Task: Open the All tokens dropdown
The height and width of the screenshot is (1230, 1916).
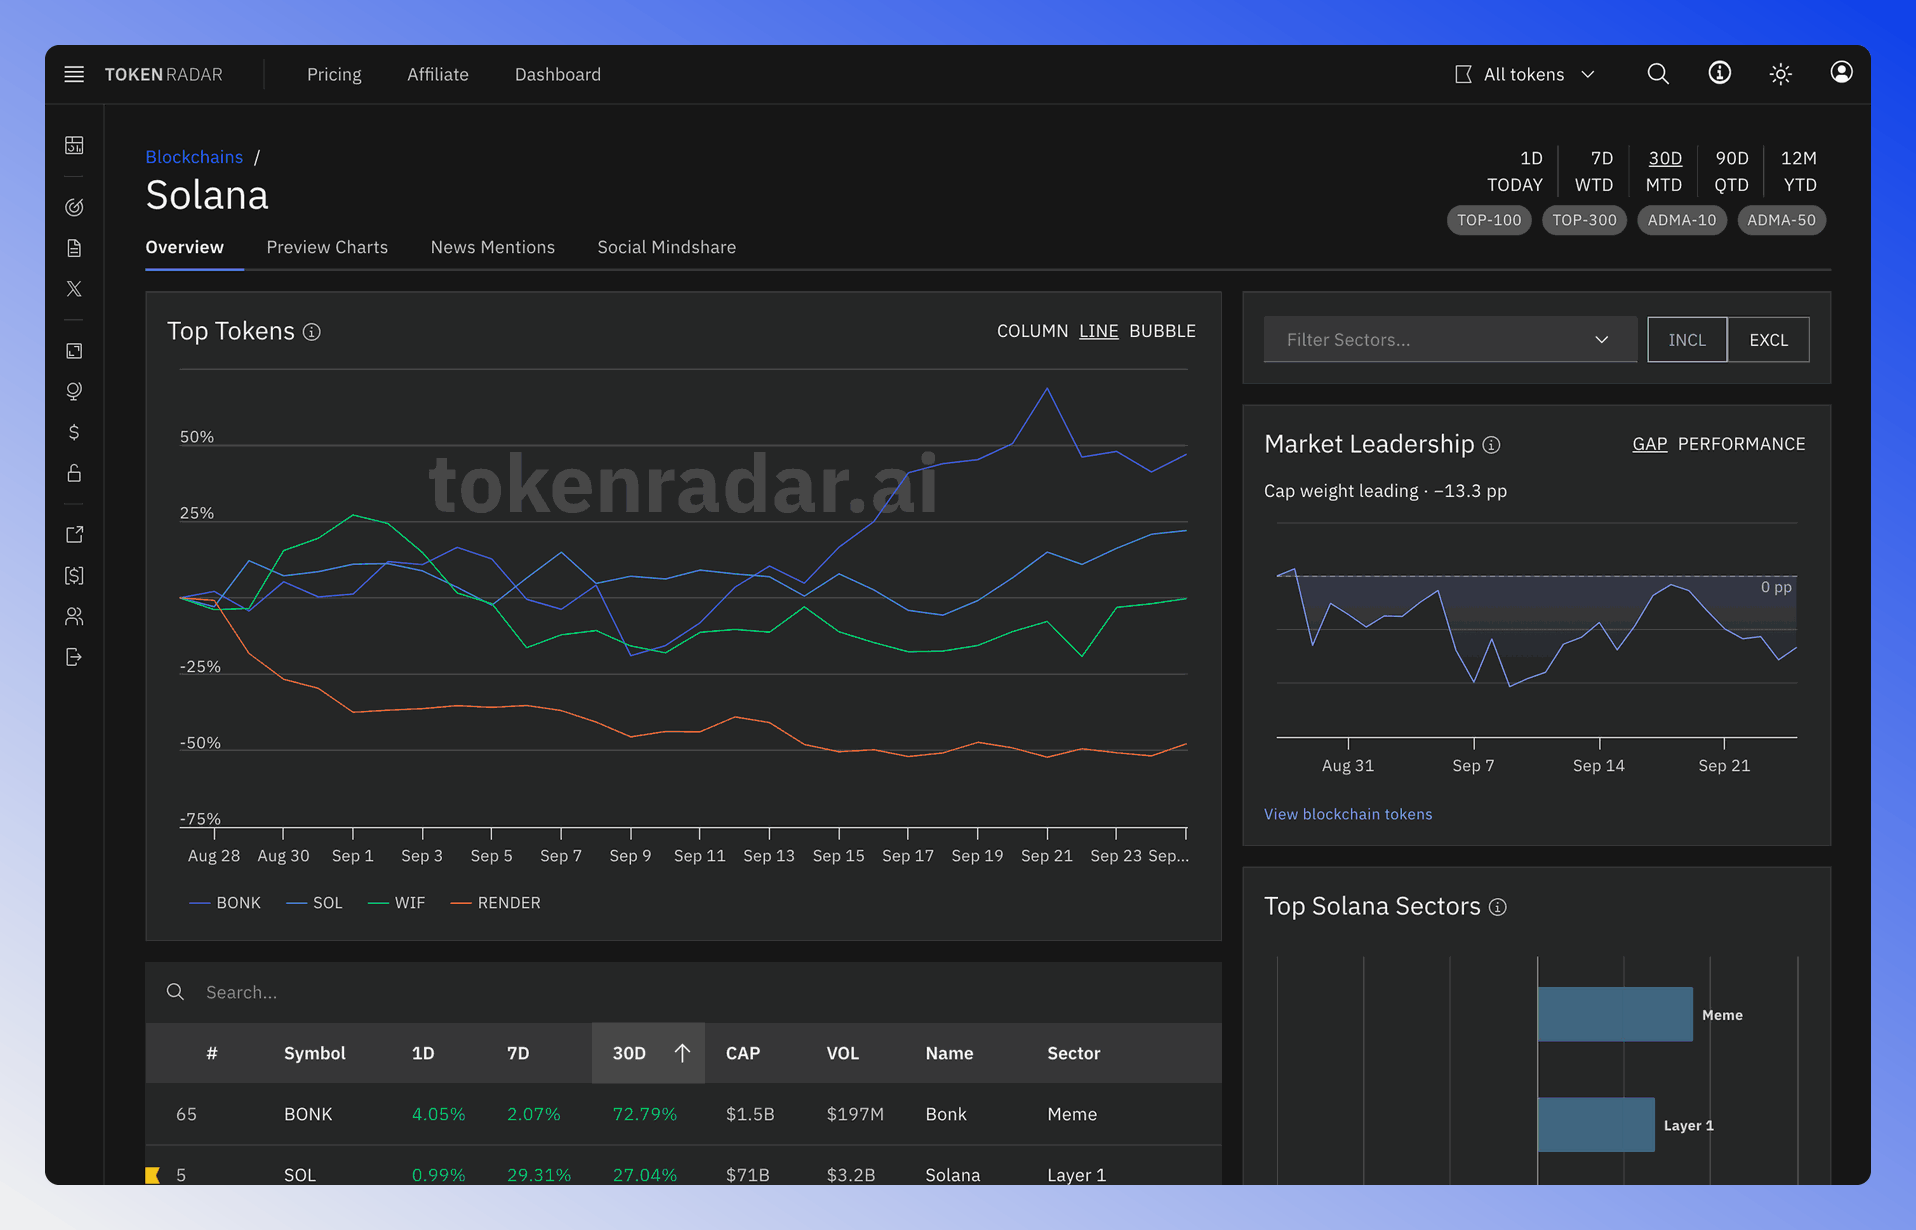Action: pos(1526,74)
